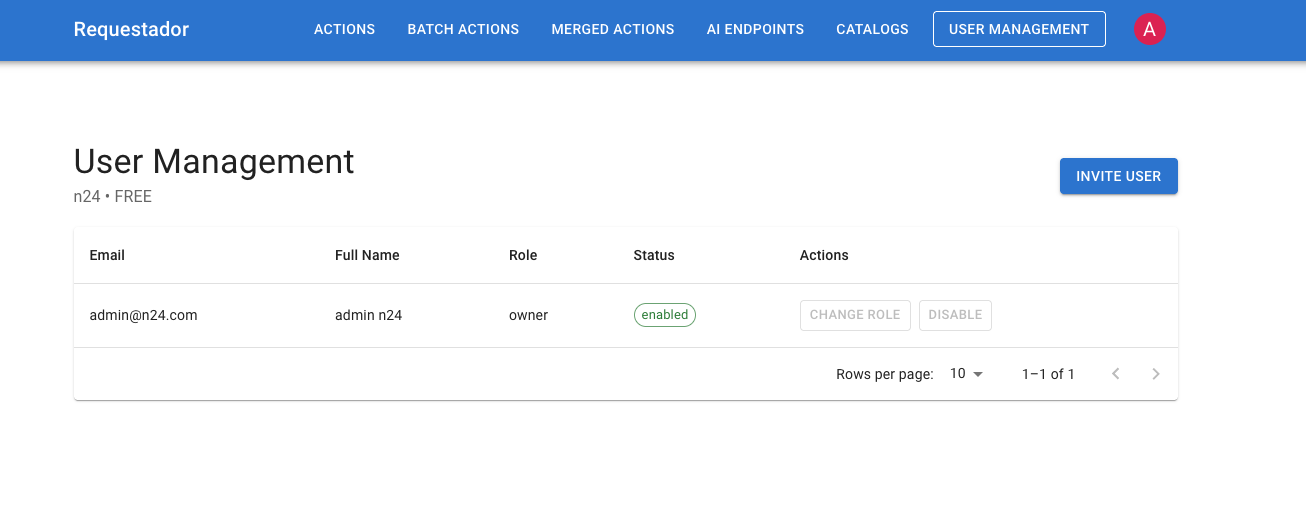1306x514 pixels.
Task: Select User Management nav button
Action: coord(1018,30)
